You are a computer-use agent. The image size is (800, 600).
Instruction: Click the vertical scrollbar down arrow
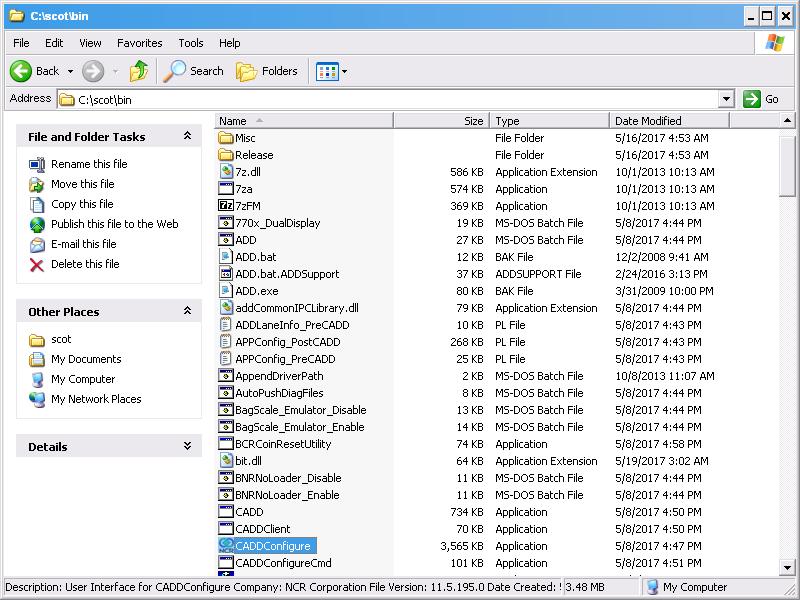coord(787,567)
